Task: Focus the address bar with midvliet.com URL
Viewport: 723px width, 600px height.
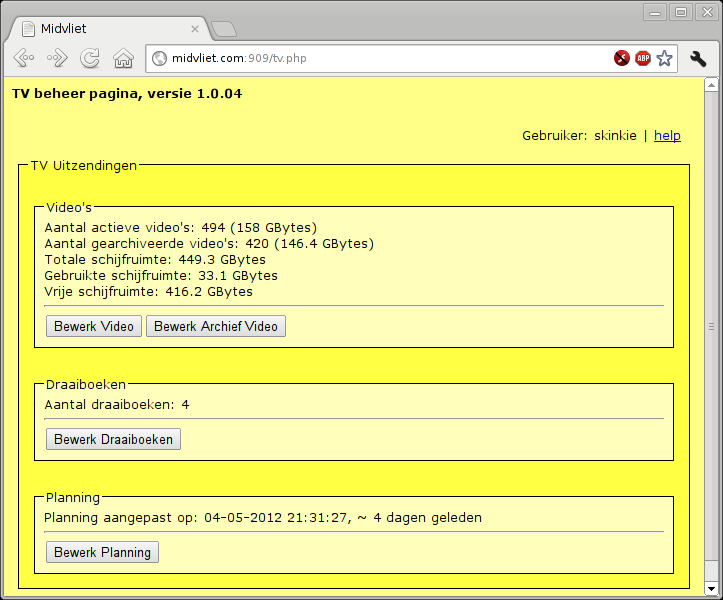Action: point(380,59)
